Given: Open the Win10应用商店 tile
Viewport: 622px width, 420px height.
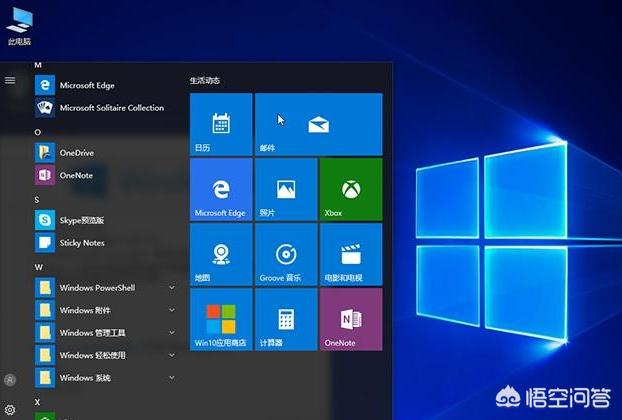Looking at the screenshot, I should pyautogui.click(x=221, y=319).
